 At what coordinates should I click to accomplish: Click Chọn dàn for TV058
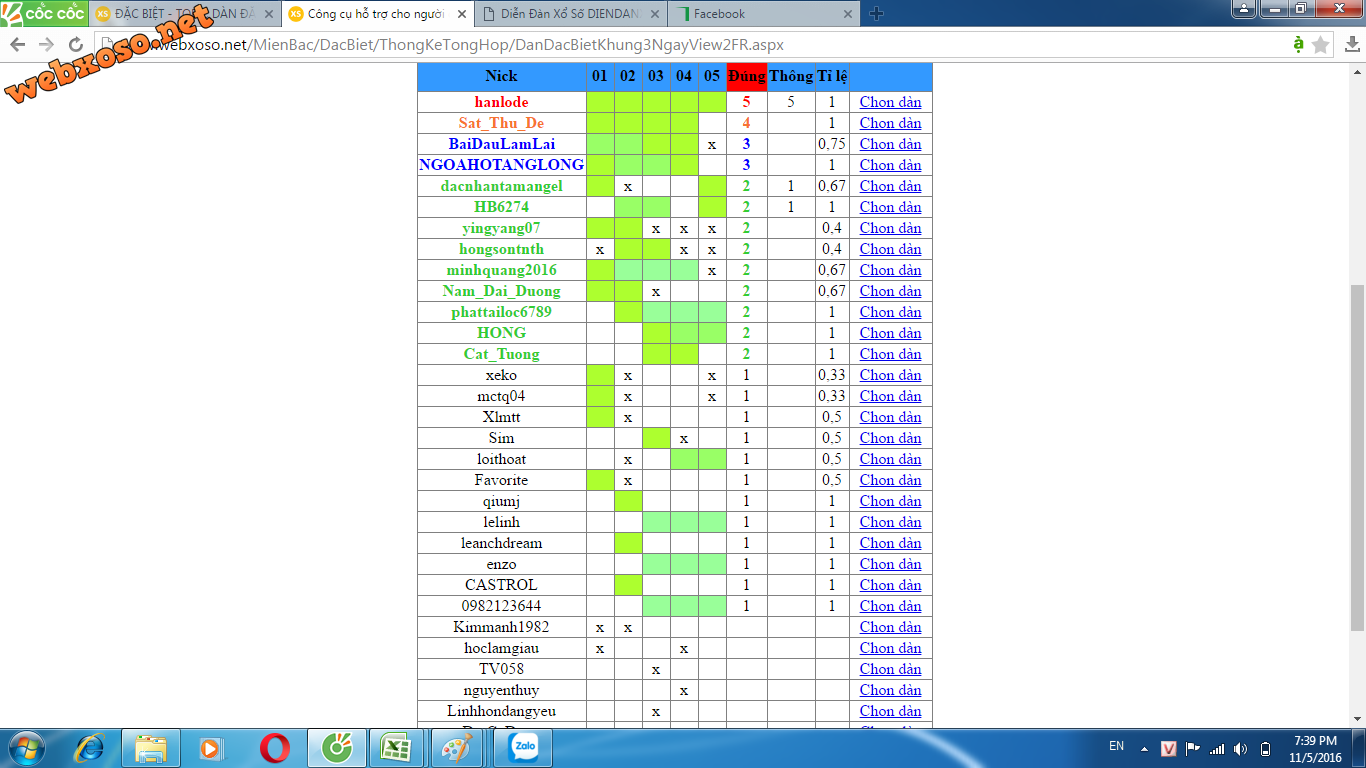pyautogui.click(x=890, y=669)
